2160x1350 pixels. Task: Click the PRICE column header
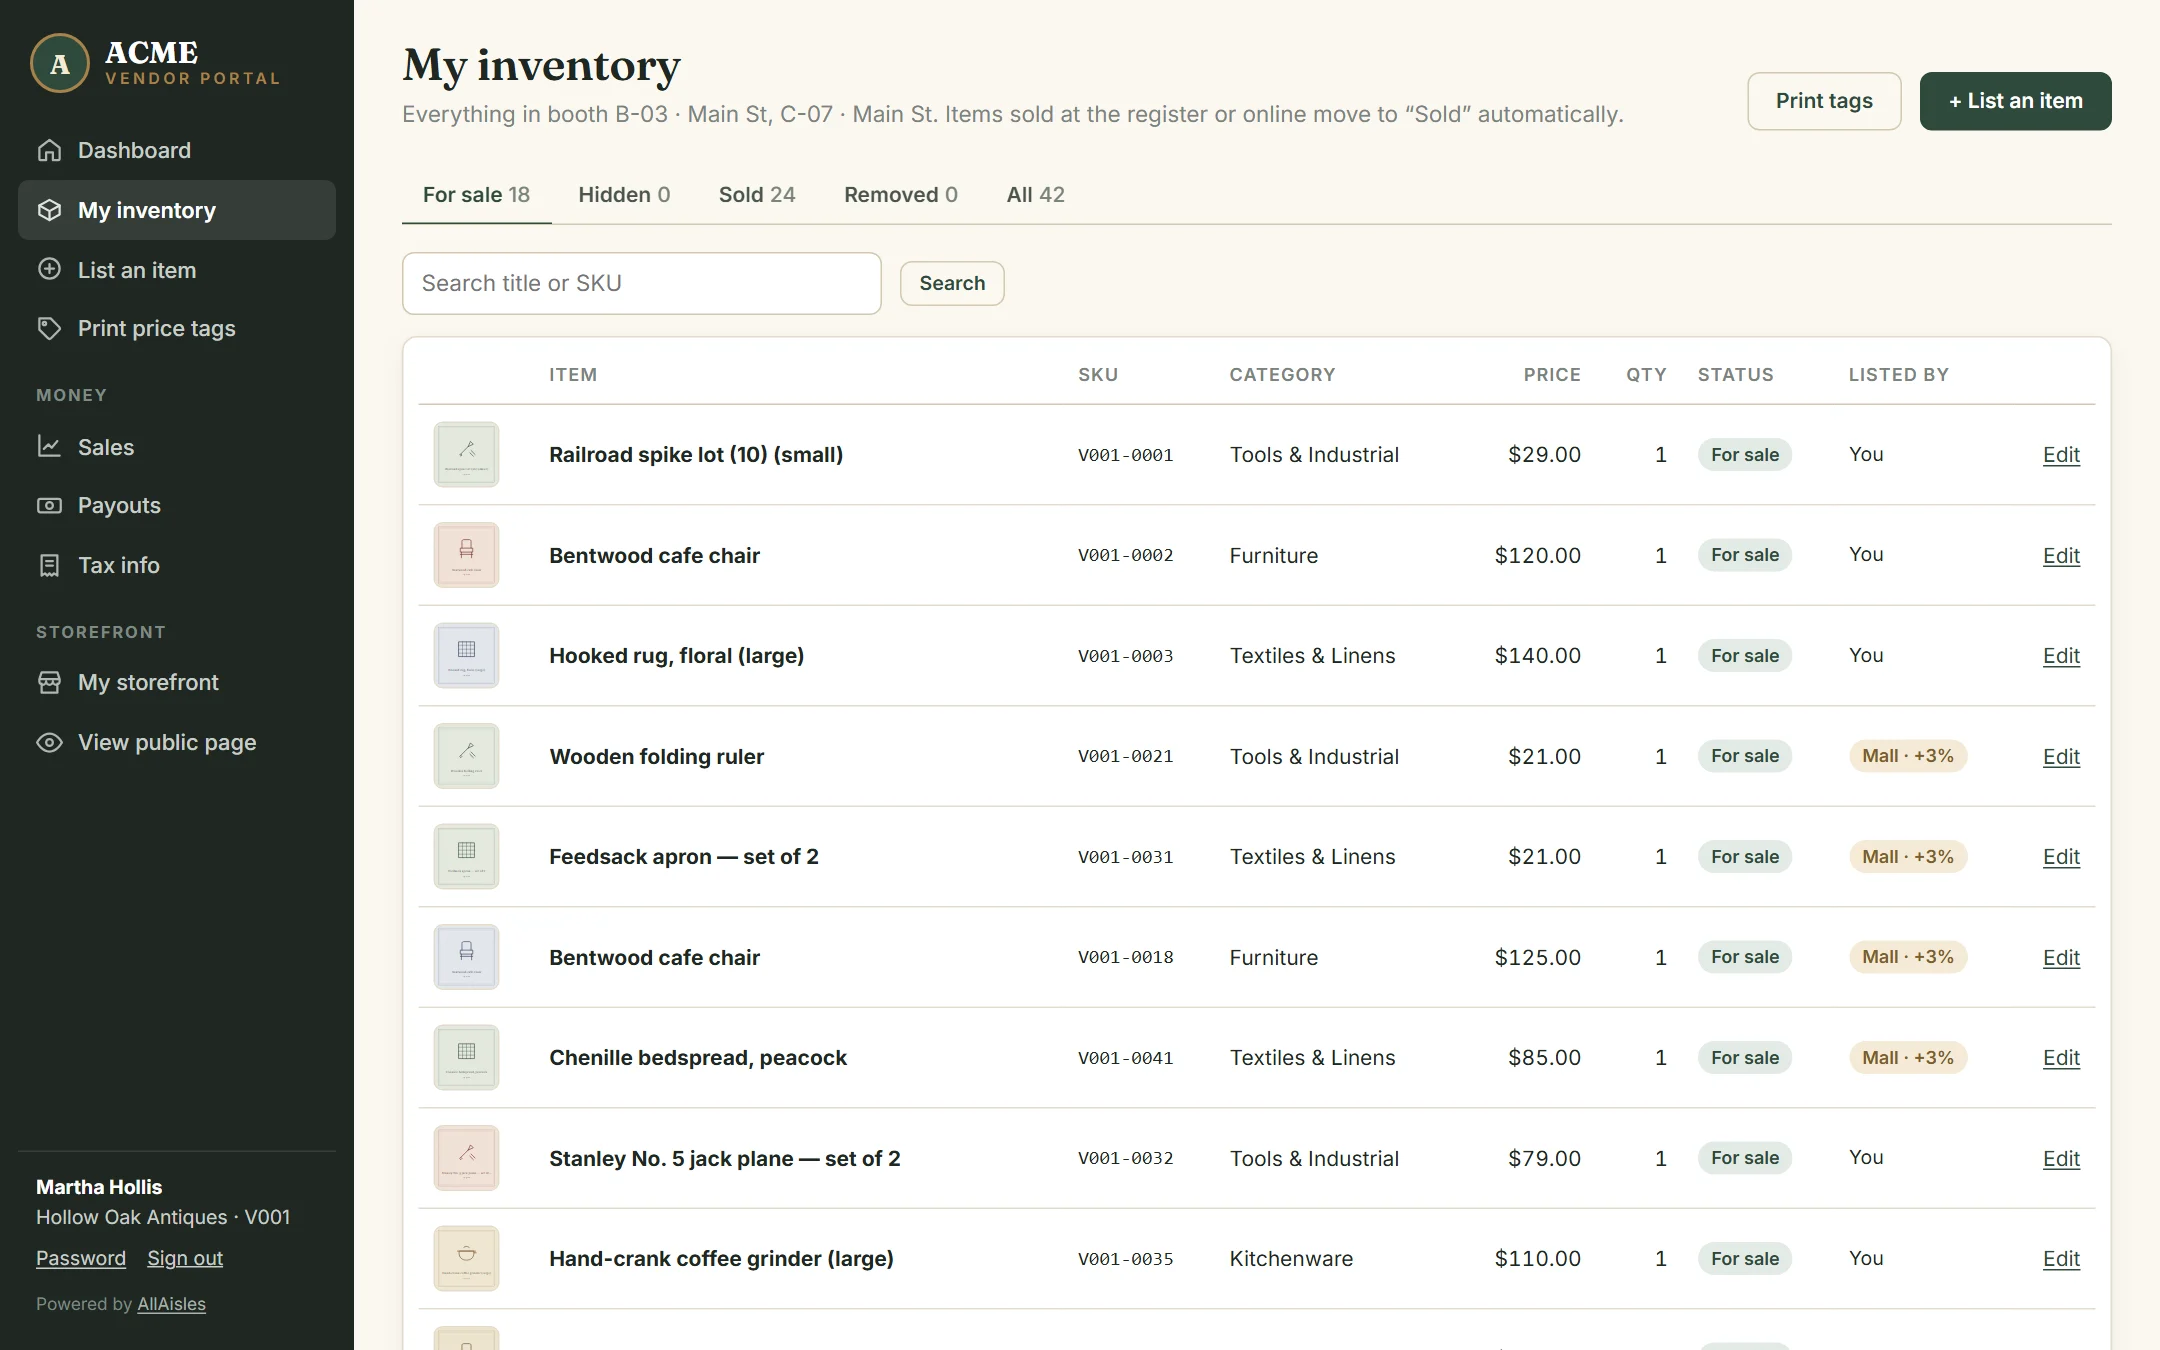(1552, 374)
